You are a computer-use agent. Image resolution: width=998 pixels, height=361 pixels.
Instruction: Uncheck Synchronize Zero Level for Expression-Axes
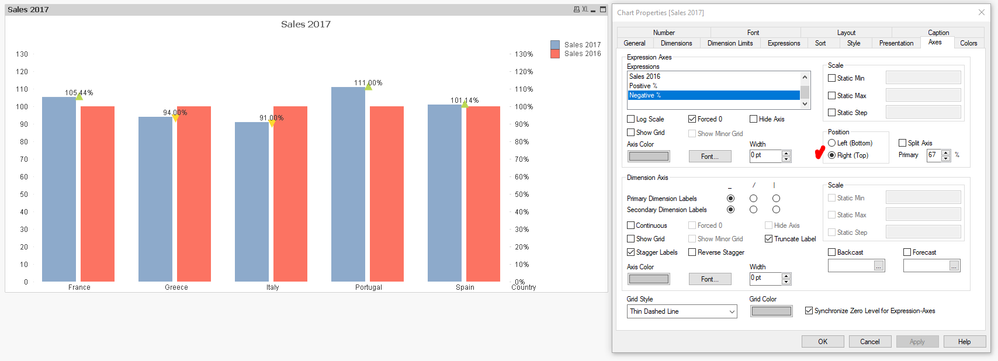809,311
